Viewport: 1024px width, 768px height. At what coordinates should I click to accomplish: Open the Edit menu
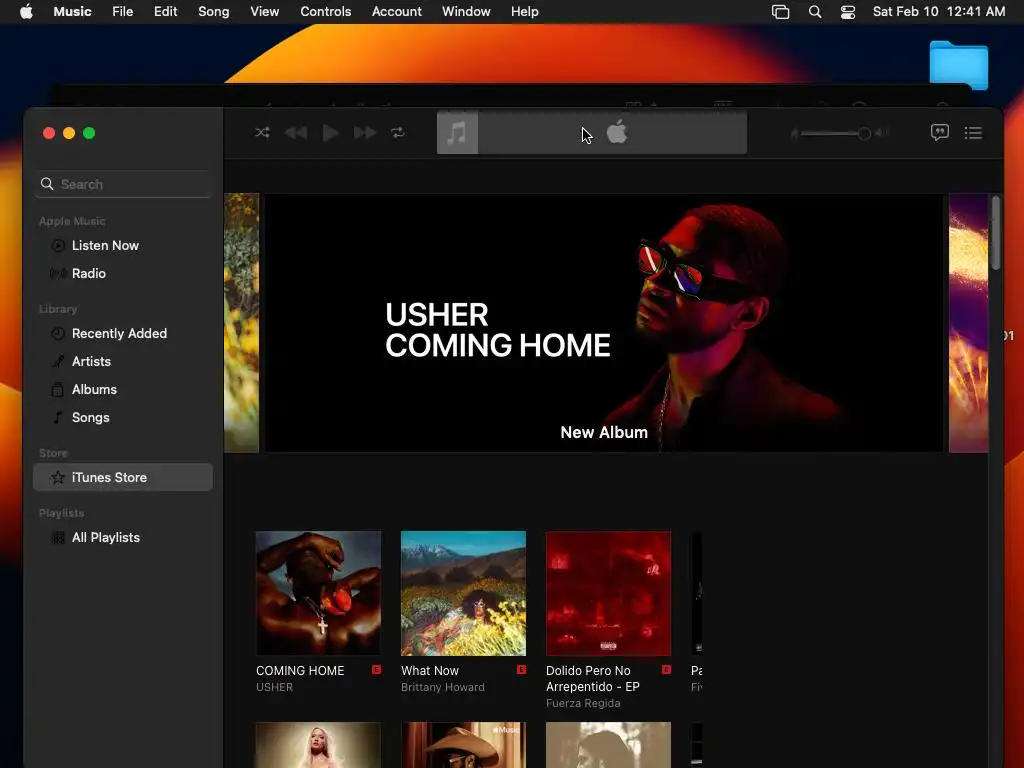pos(165,12)
